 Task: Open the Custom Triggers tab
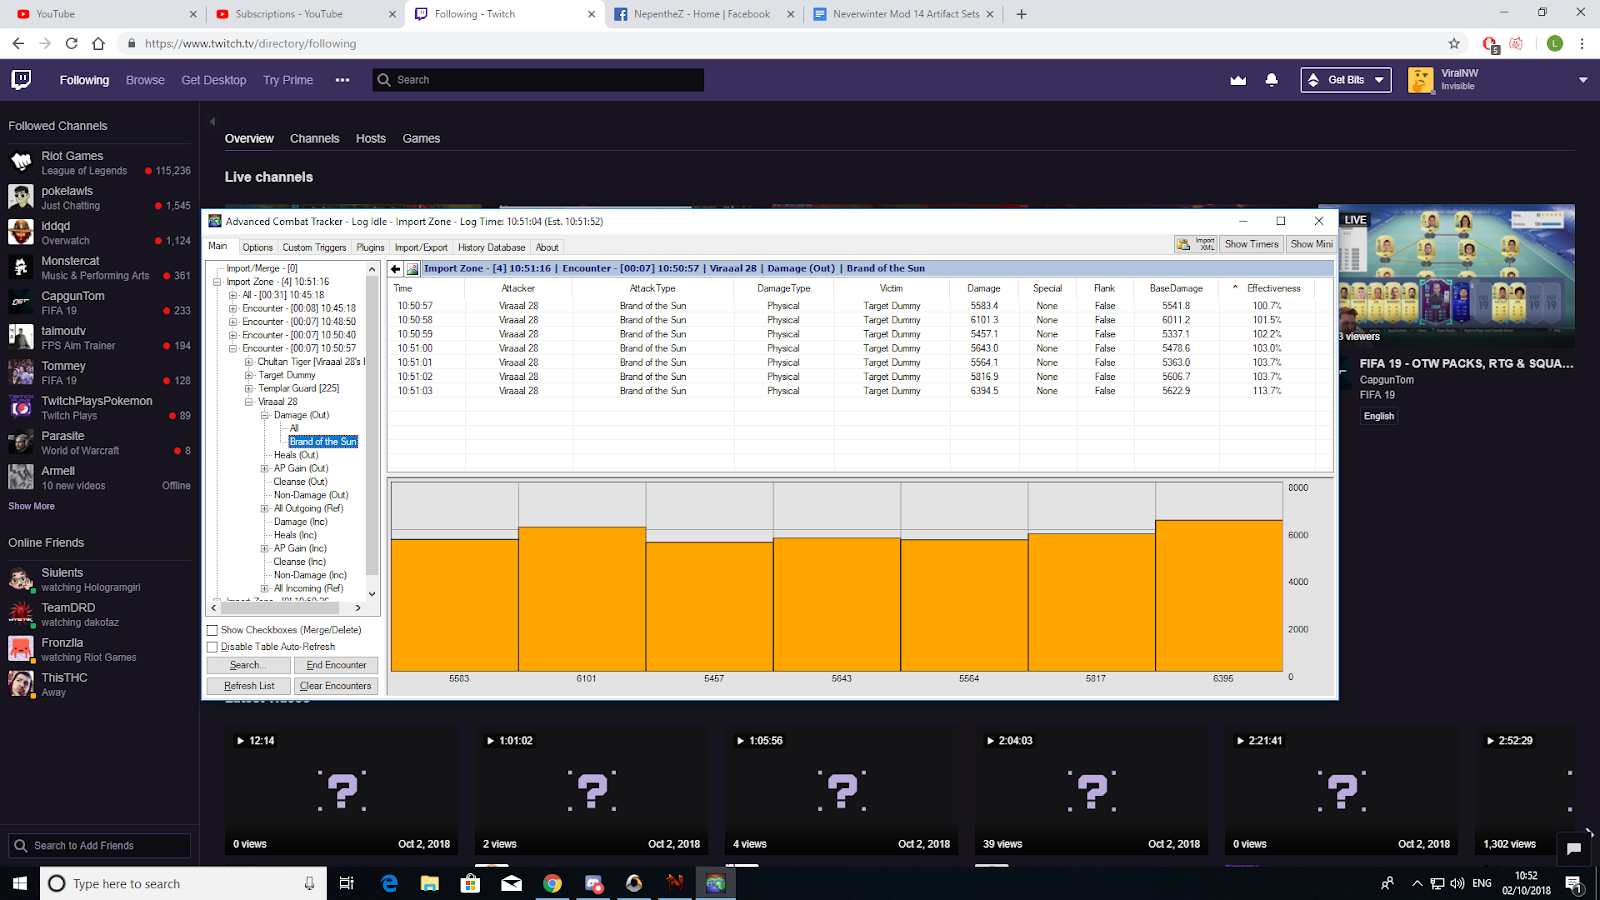tap(314, 247)
